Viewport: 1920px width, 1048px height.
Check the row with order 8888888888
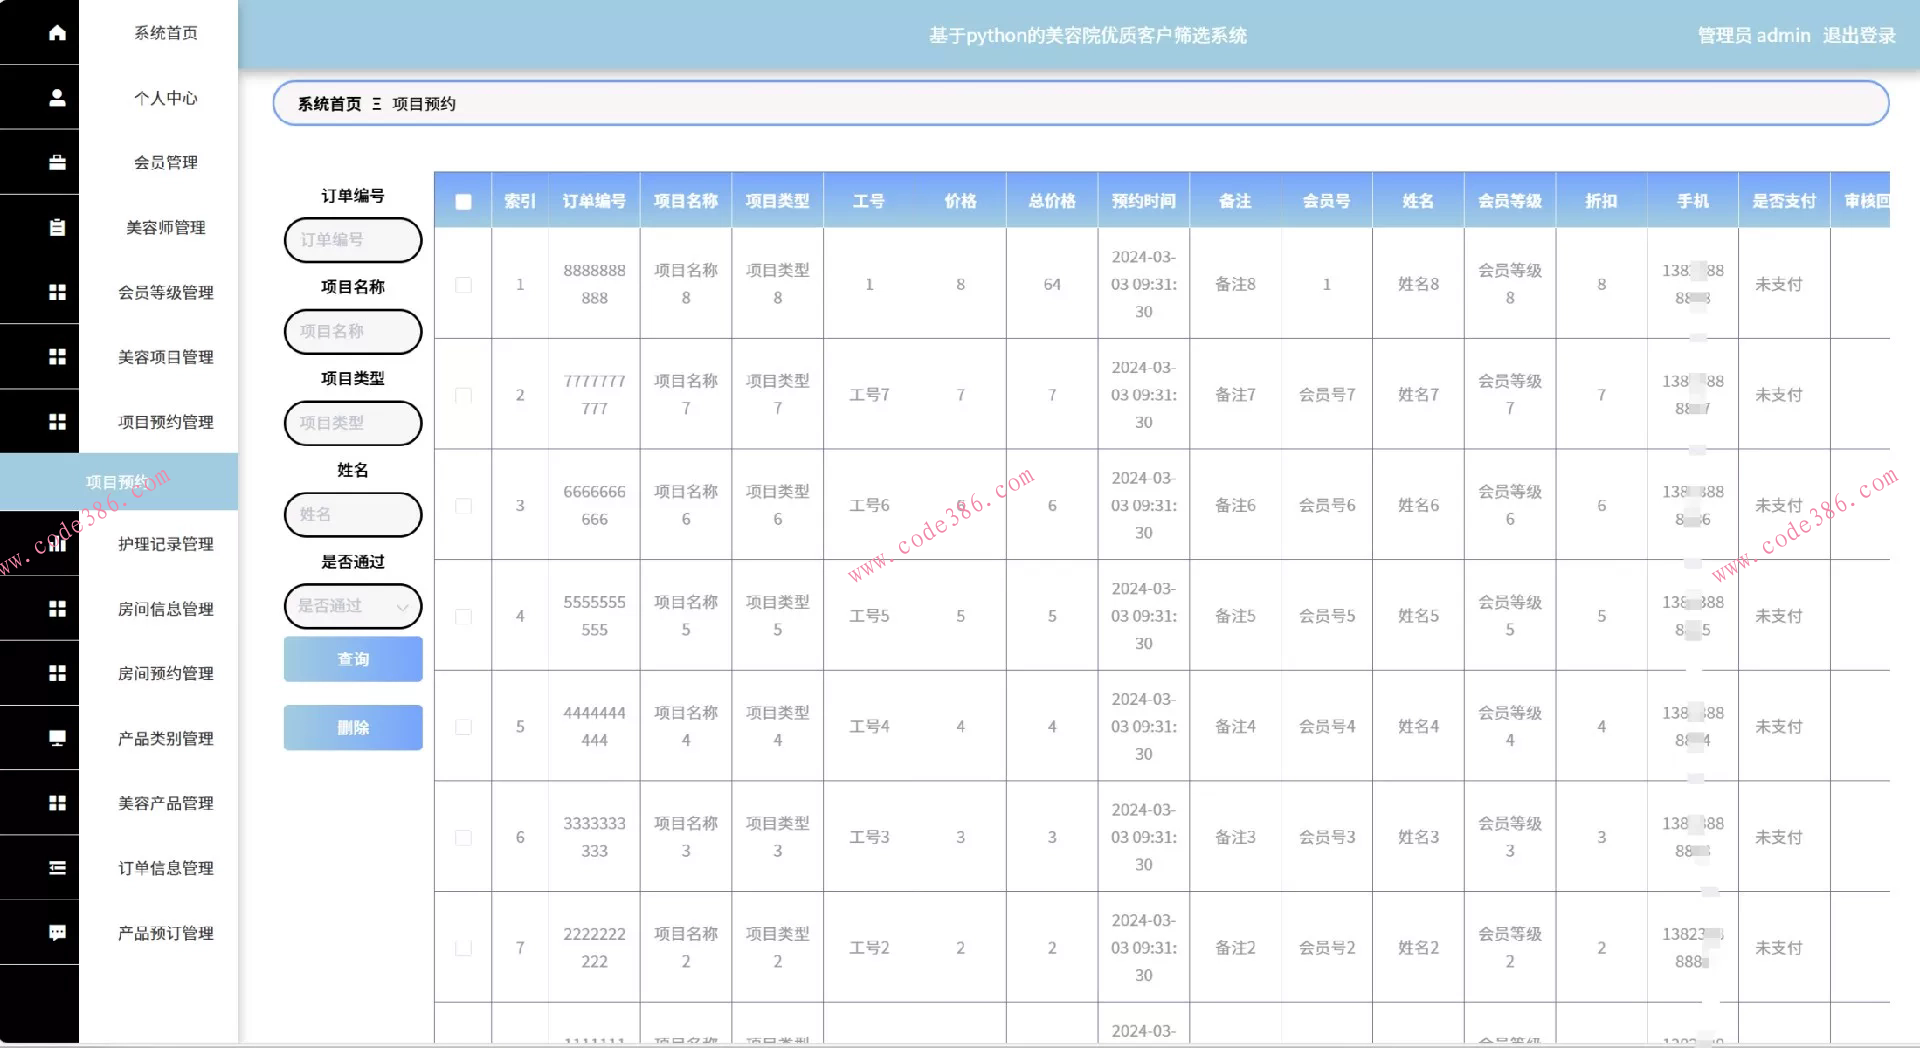pos(463,285)
